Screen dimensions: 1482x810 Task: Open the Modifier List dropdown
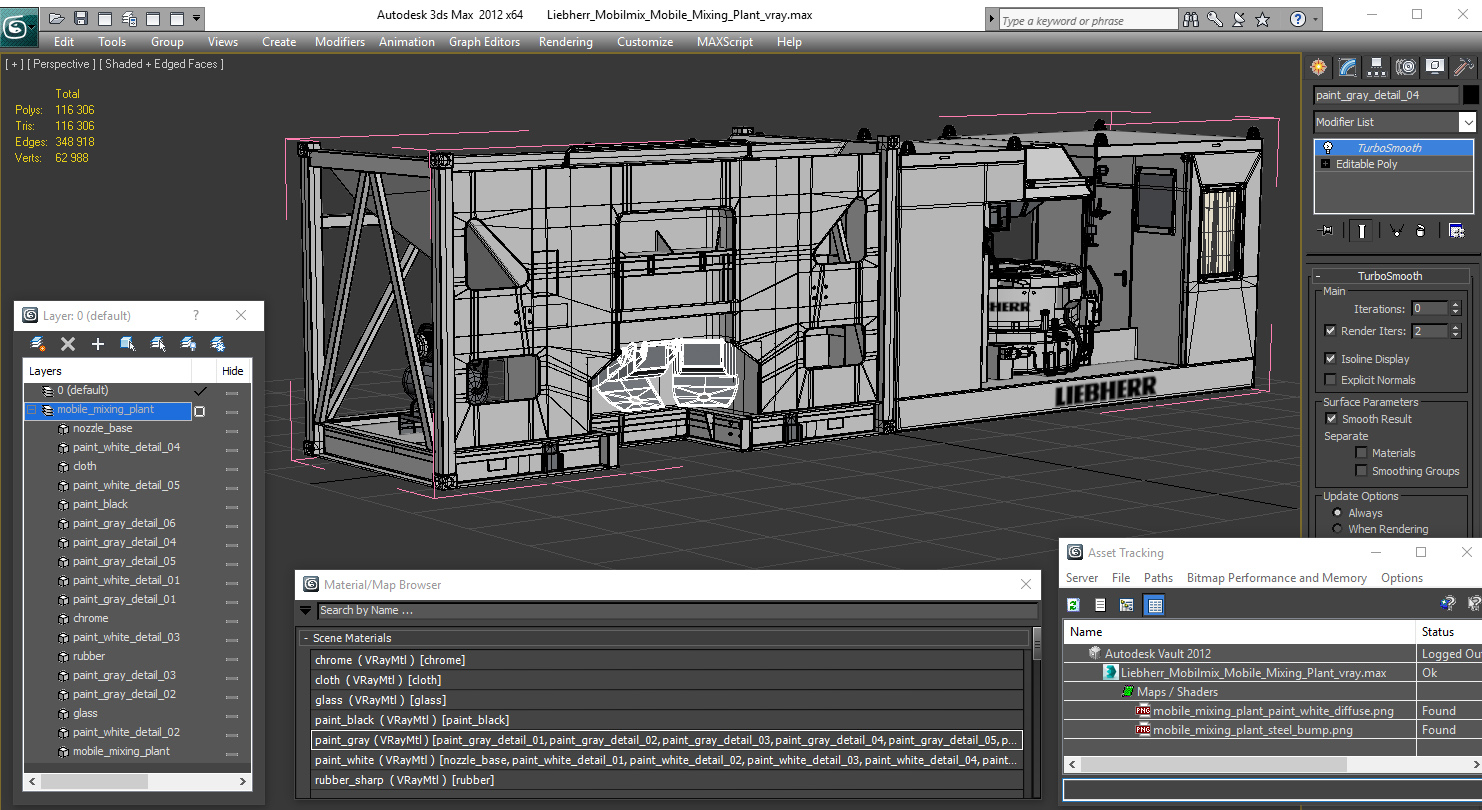click(1467, 122)
